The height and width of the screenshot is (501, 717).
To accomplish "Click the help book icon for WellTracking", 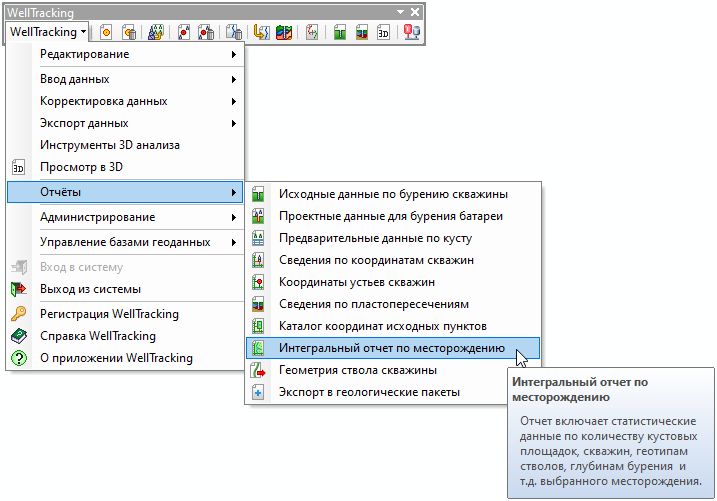I will point(18,336).
